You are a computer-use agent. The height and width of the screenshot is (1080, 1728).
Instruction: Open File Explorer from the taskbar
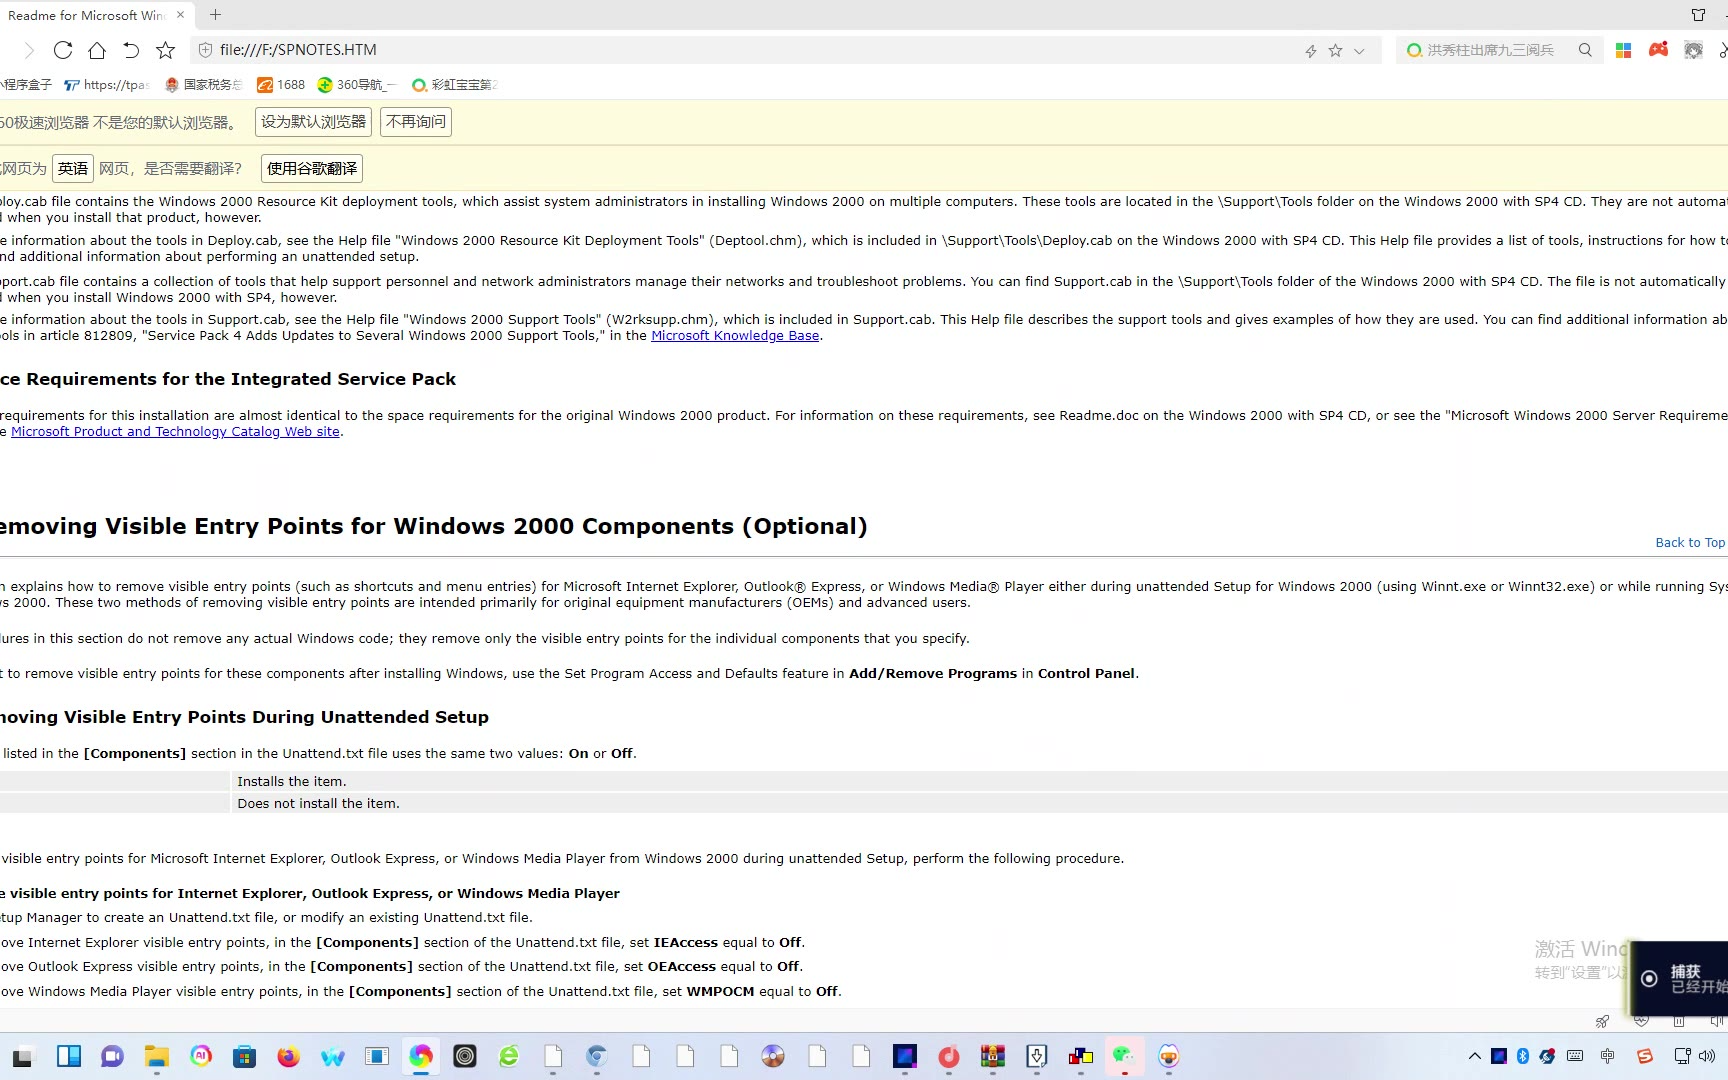157,1056
